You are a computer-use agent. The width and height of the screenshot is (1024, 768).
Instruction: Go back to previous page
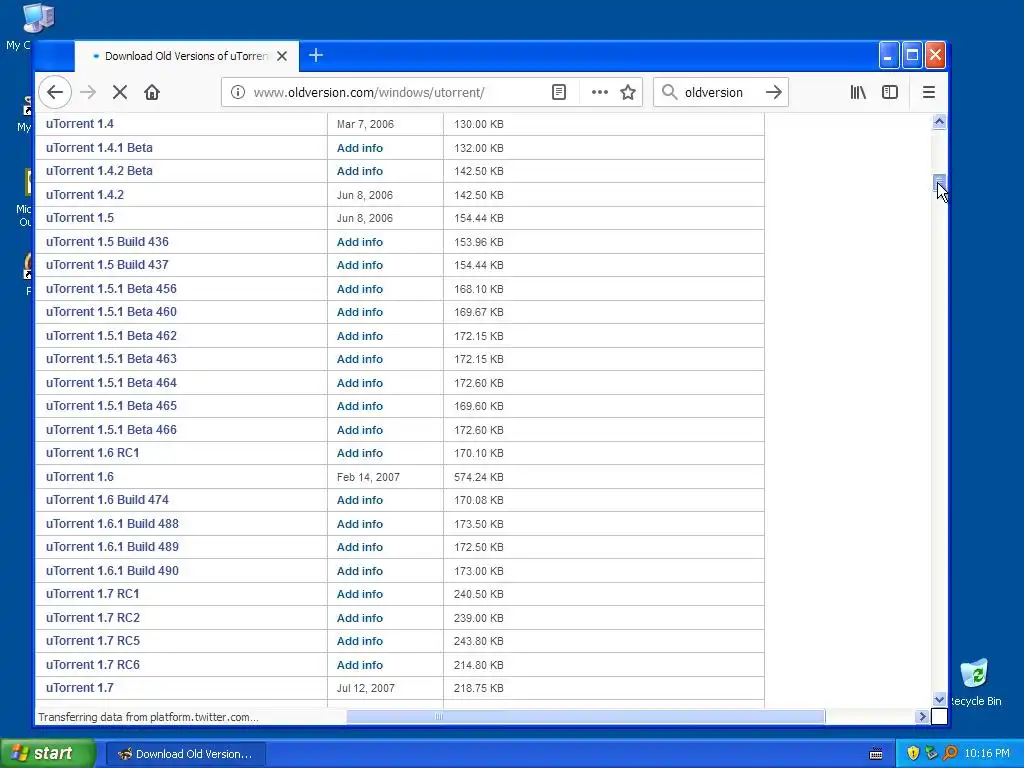55,92
